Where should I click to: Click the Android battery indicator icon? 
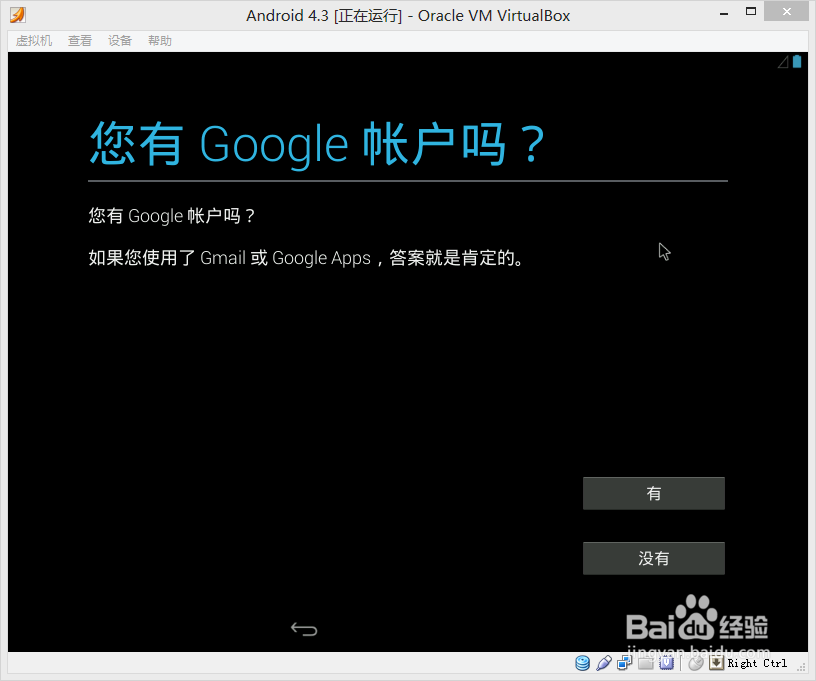point(797,62)
